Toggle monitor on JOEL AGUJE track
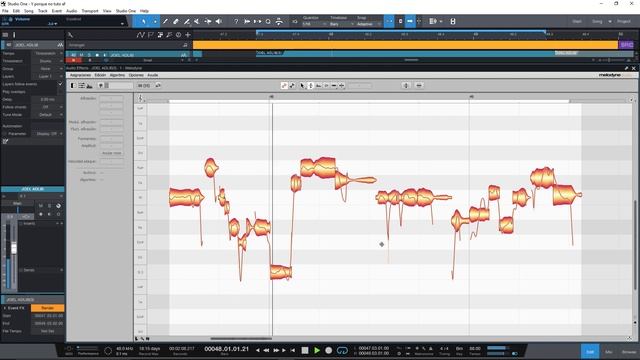Screen dimensions: 640x360 point(105,55)
